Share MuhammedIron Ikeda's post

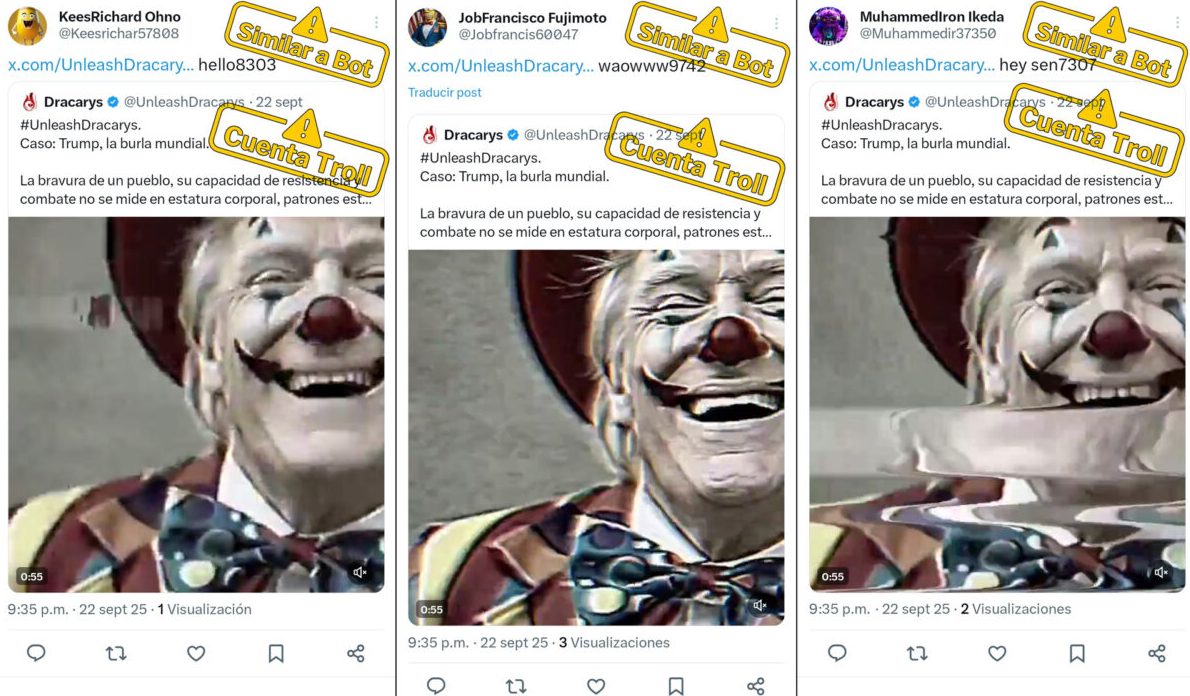(1157, 653)
